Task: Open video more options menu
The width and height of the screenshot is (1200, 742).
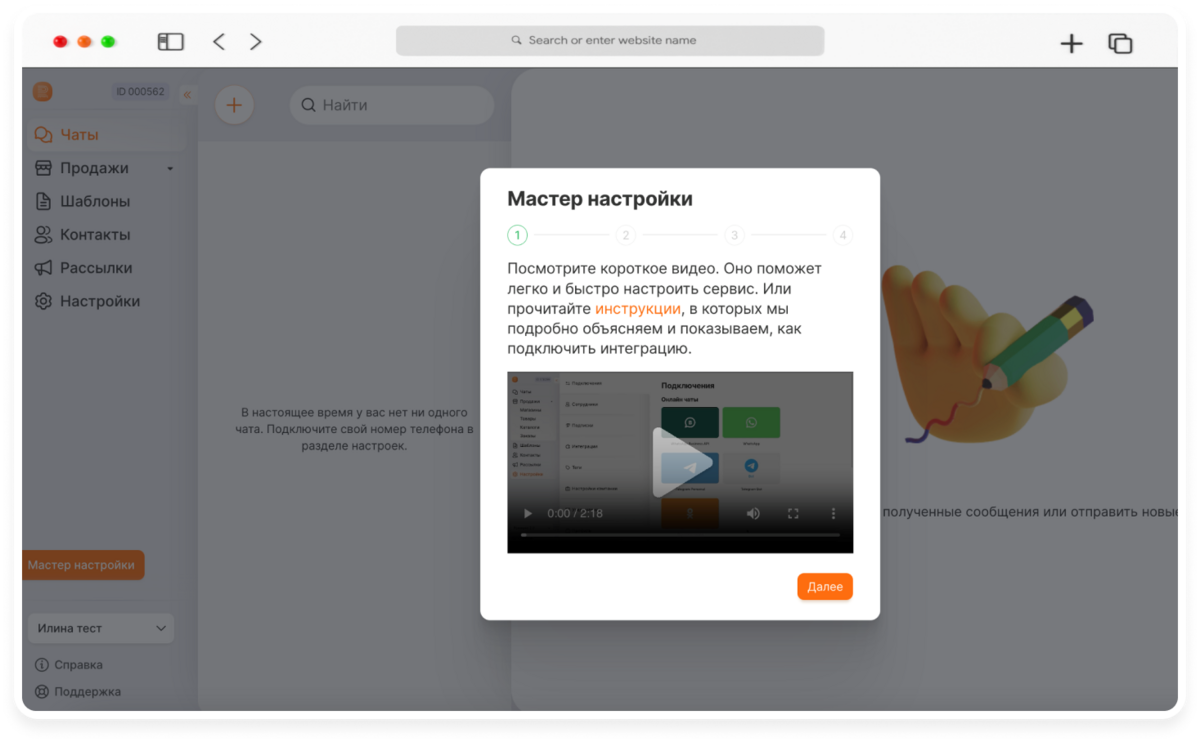Action: [833, 513]
